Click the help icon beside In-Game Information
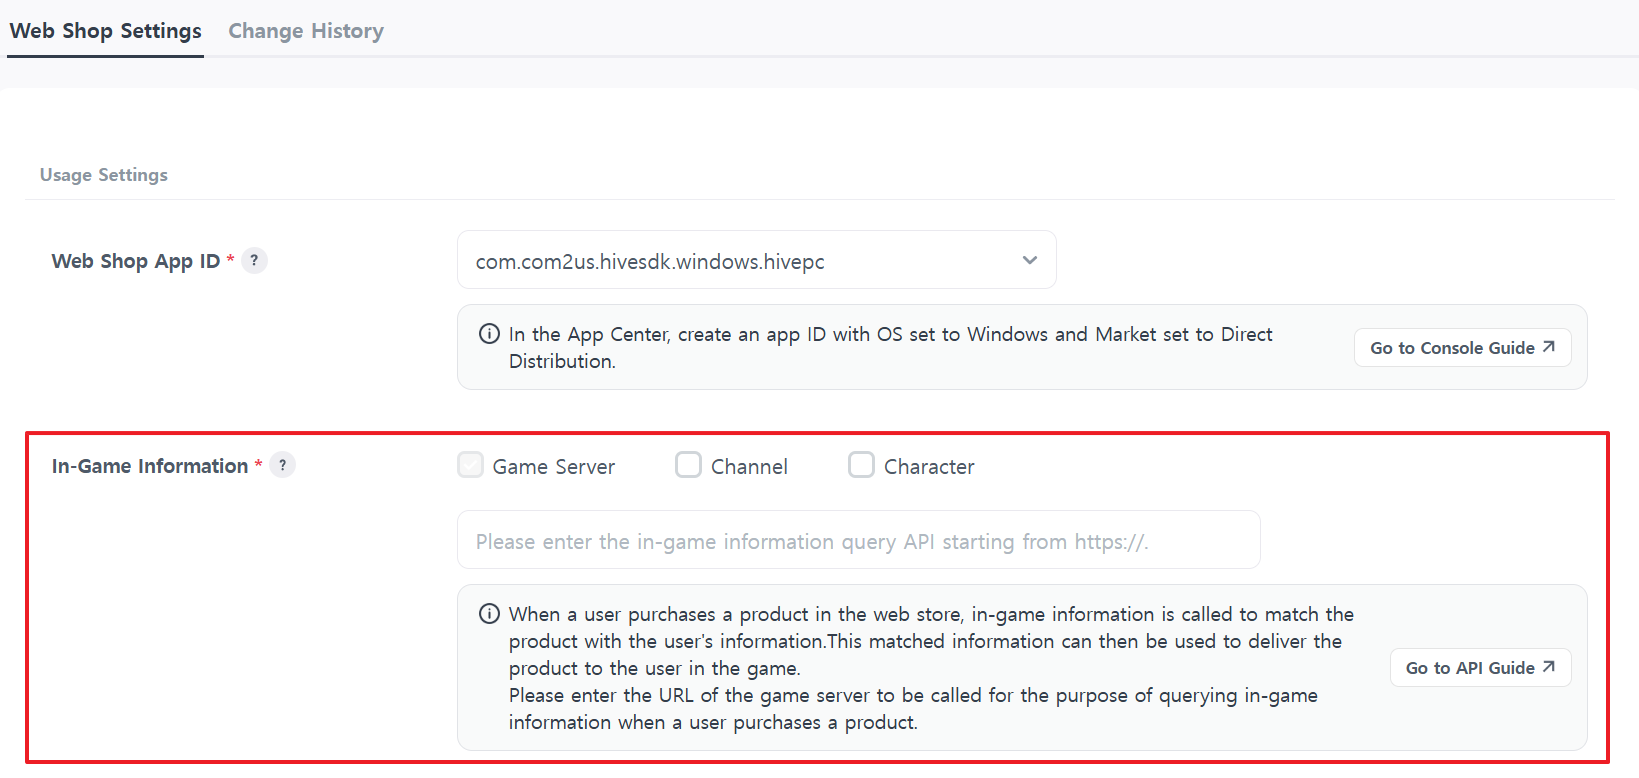 click(x=283, y=465)
